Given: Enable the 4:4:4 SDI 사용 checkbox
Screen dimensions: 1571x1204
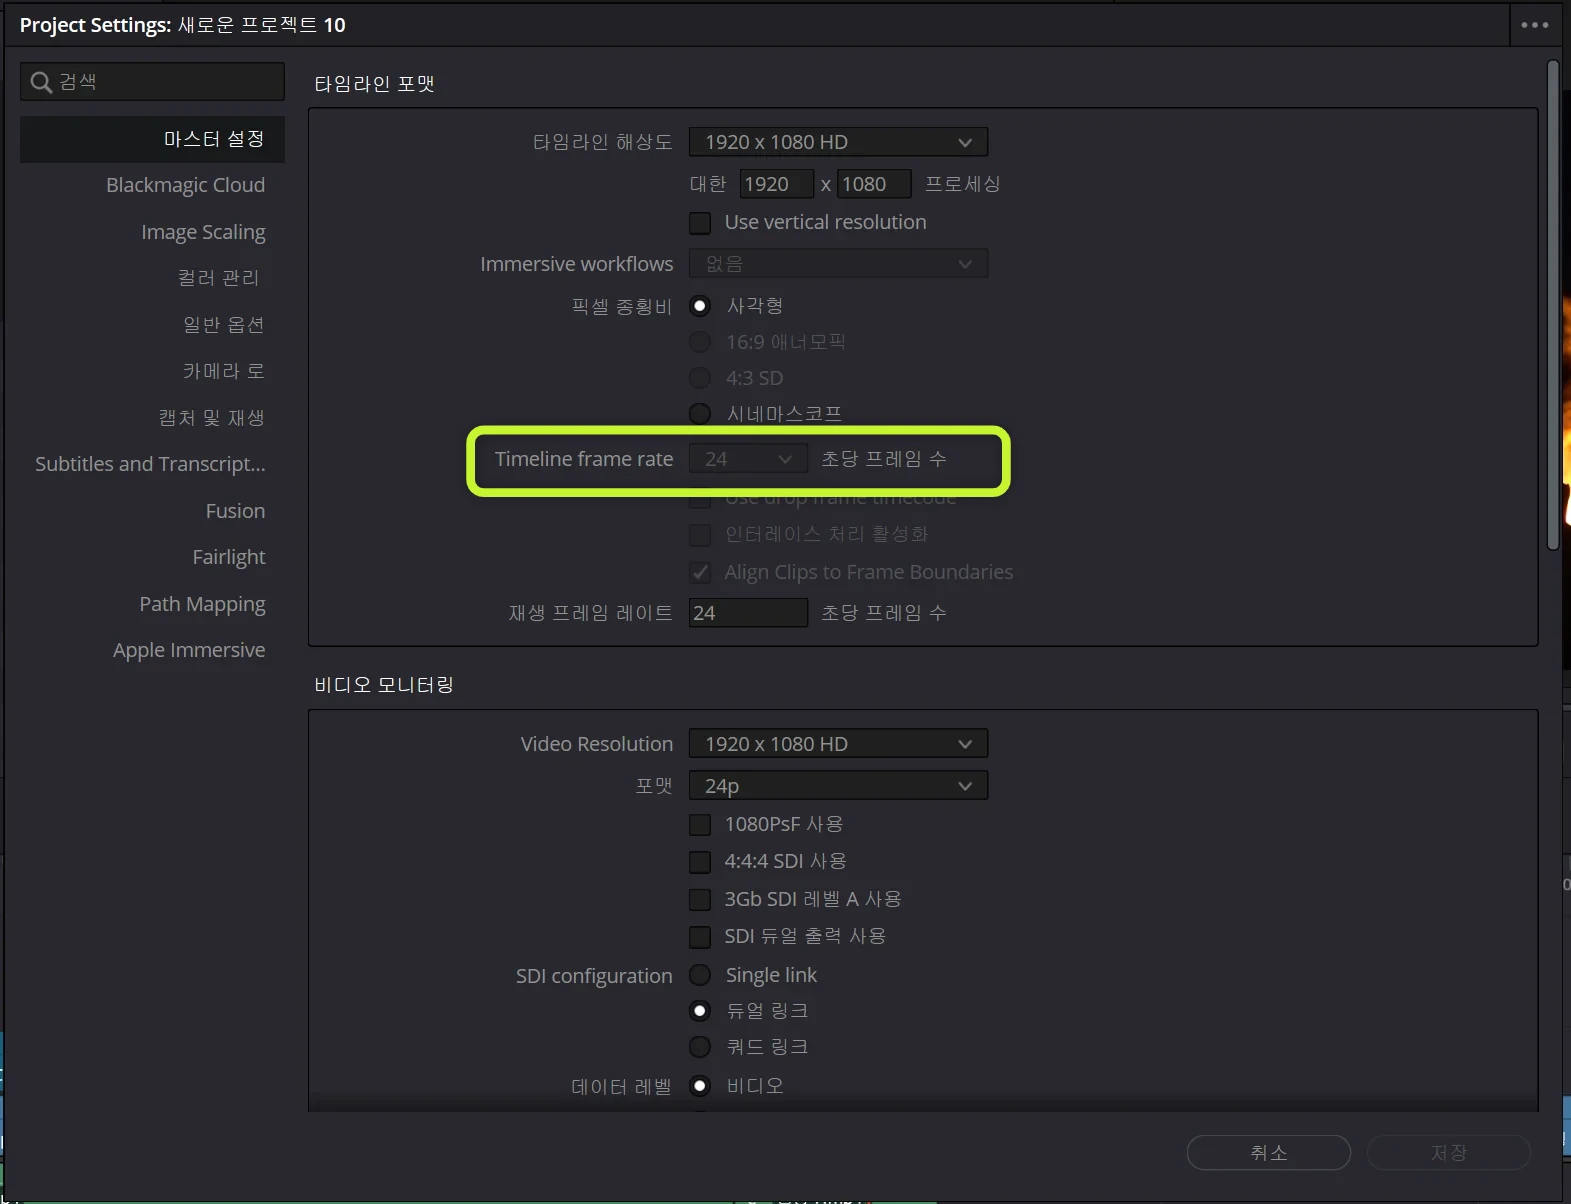Looking at the screenshot, I should pos(700,862).
